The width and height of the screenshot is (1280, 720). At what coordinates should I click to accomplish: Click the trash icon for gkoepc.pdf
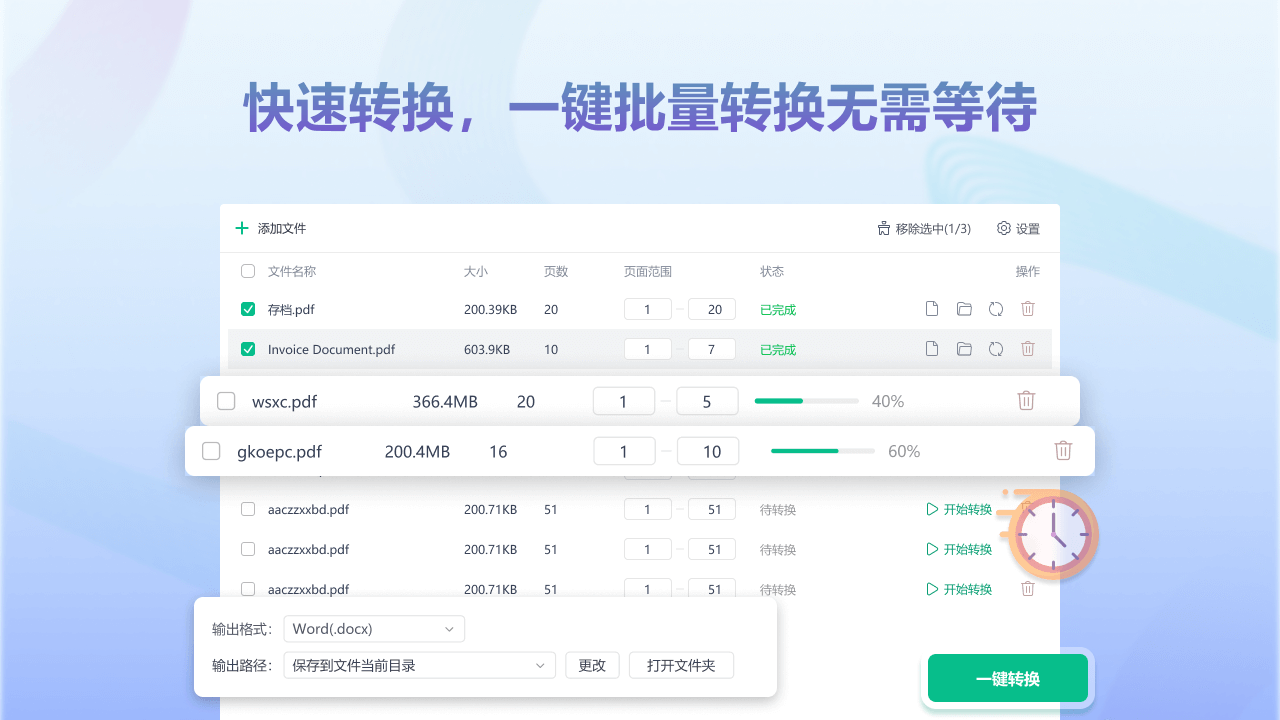tap(1063, 450)
